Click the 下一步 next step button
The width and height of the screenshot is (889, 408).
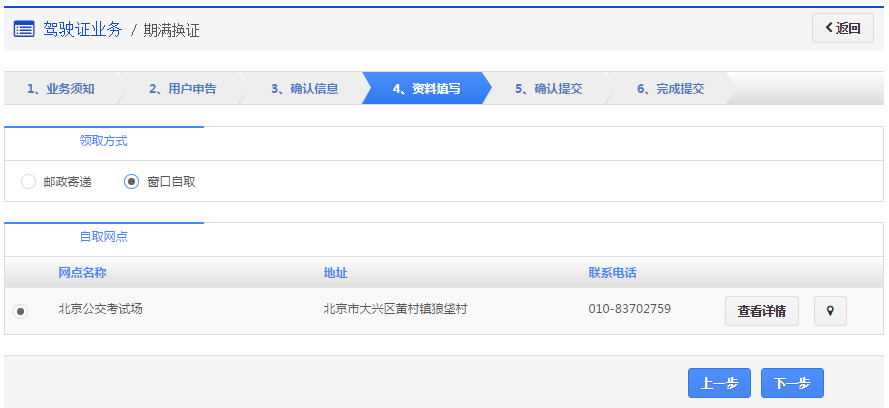coord(792,383)
